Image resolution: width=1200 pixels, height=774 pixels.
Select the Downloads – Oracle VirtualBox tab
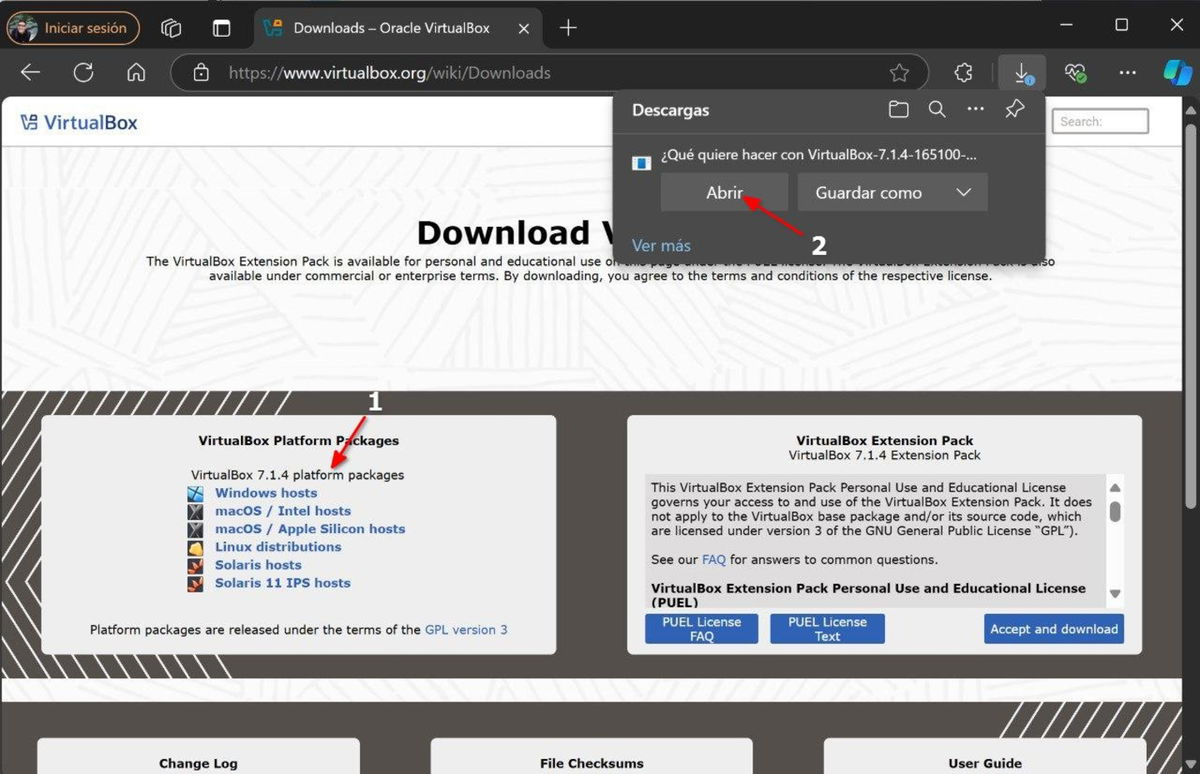click(390, 28)
